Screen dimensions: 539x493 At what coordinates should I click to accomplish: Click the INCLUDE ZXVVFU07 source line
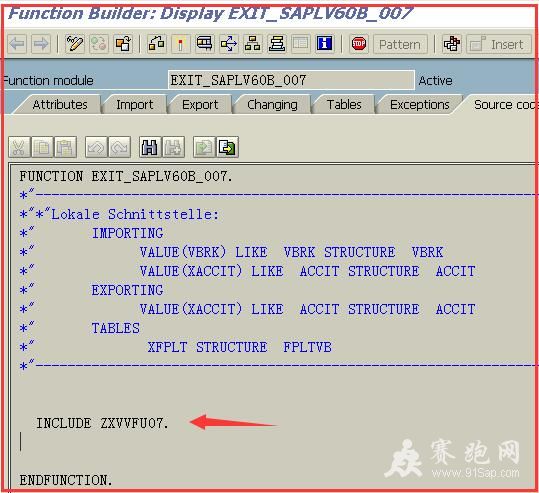(x=102, y=423)
